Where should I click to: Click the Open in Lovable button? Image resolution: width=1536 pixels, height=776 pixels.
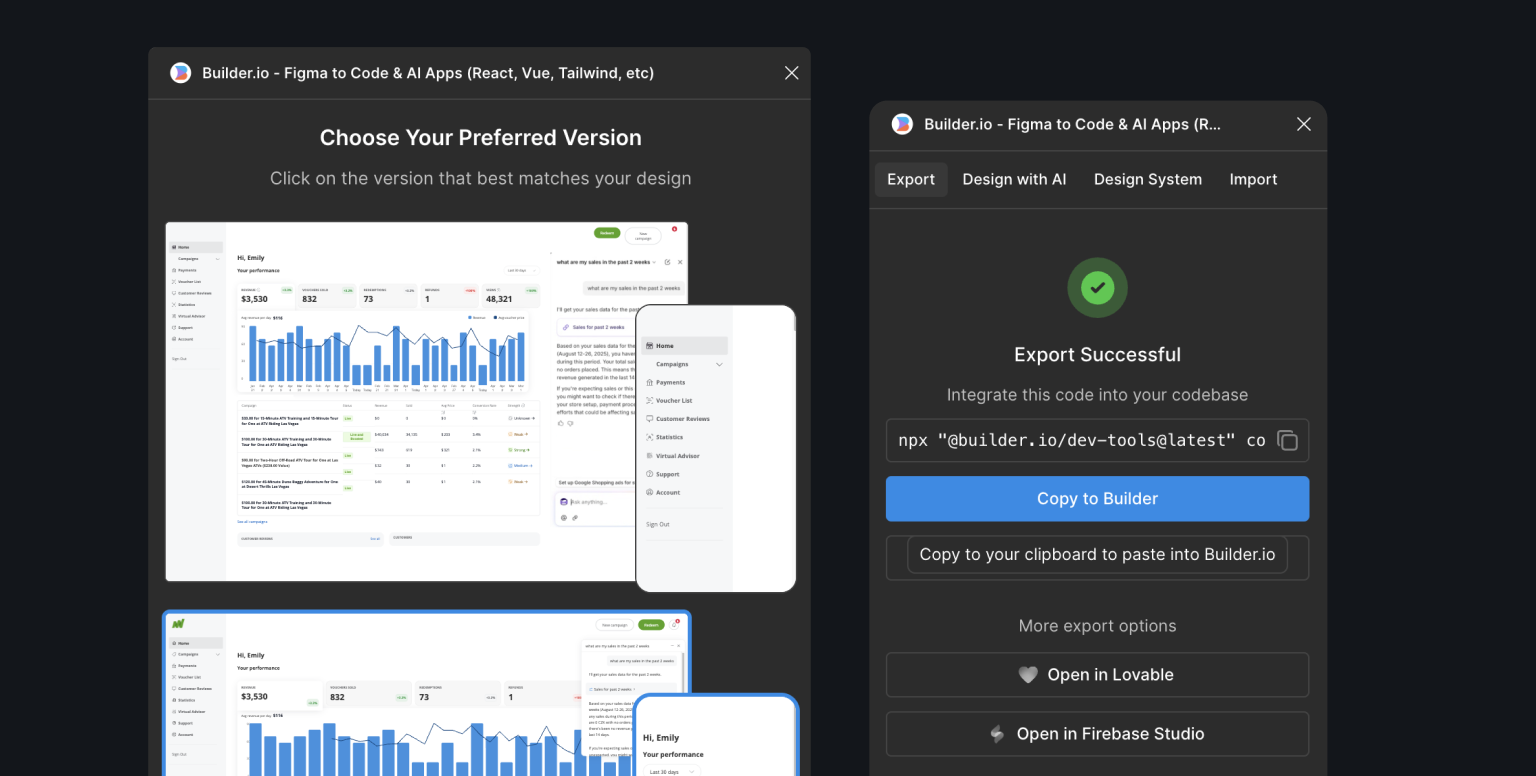pos(1097,675)
